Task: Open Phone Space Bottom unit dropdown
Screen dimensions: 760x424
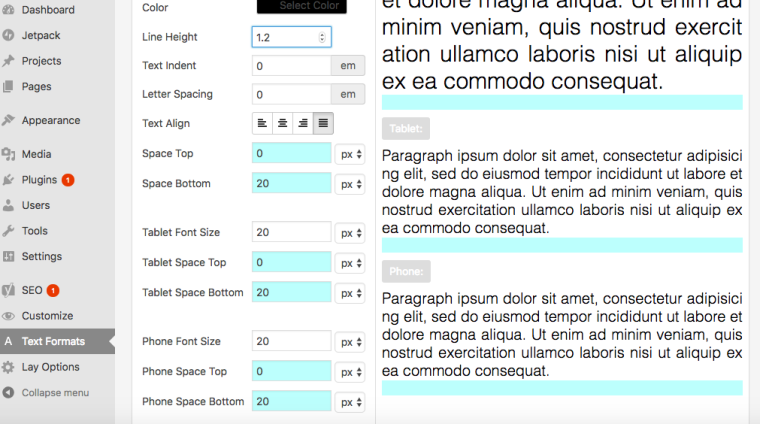Action: tap(349, 402)
